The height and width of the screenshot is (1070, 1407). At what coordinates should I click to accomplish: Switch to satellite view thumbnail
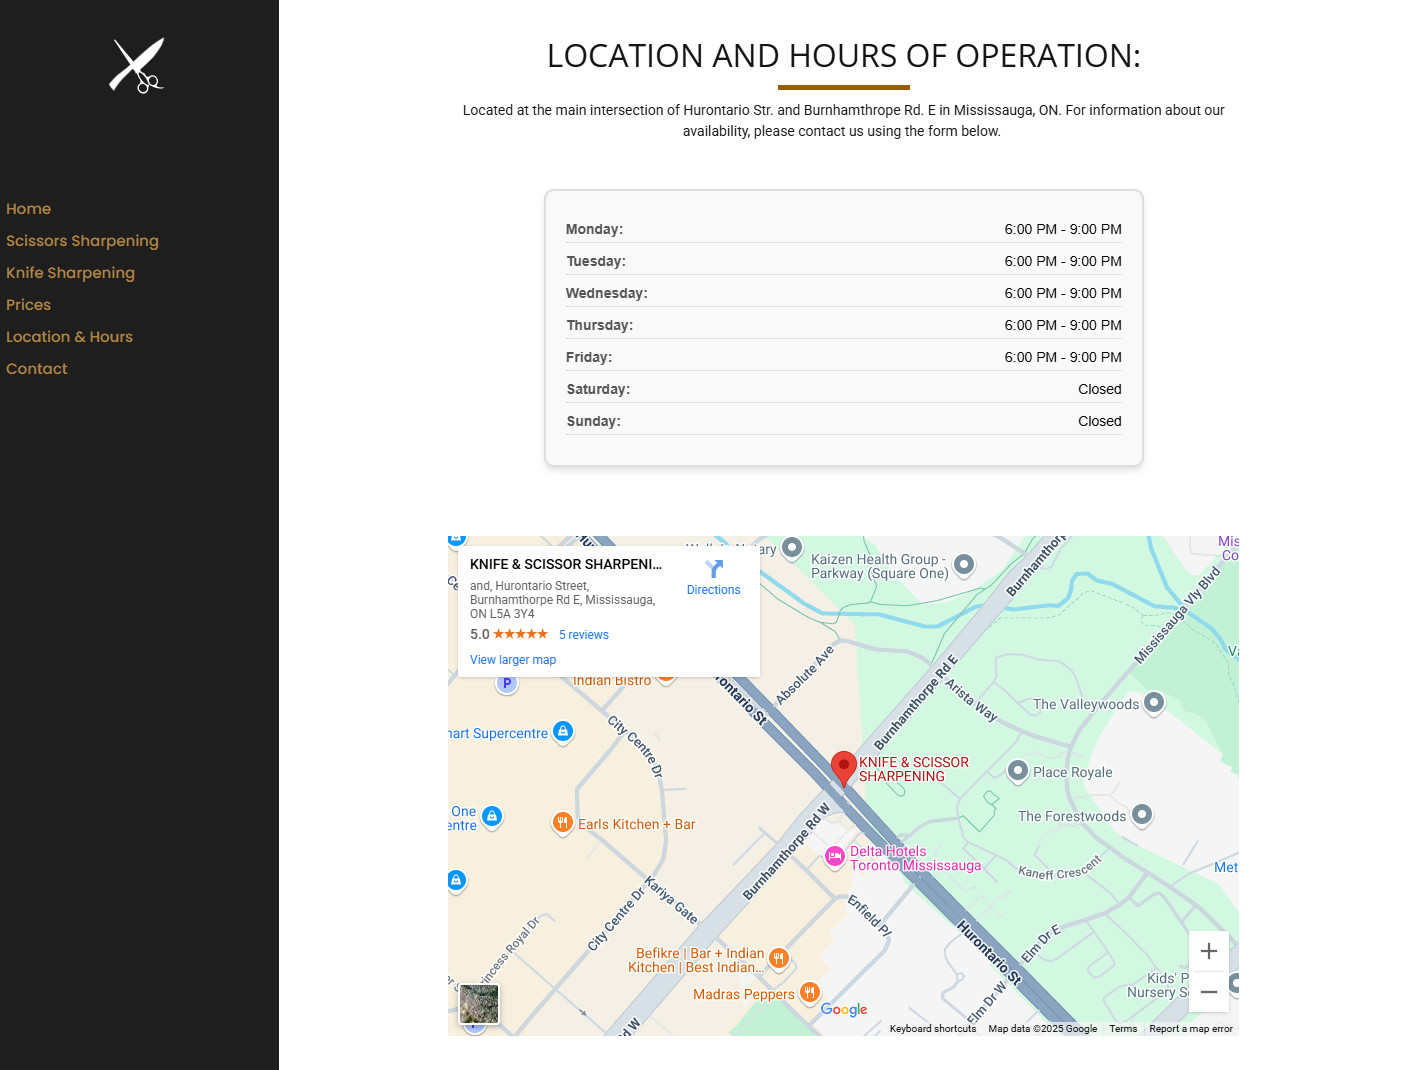(x=479, y=1004)
